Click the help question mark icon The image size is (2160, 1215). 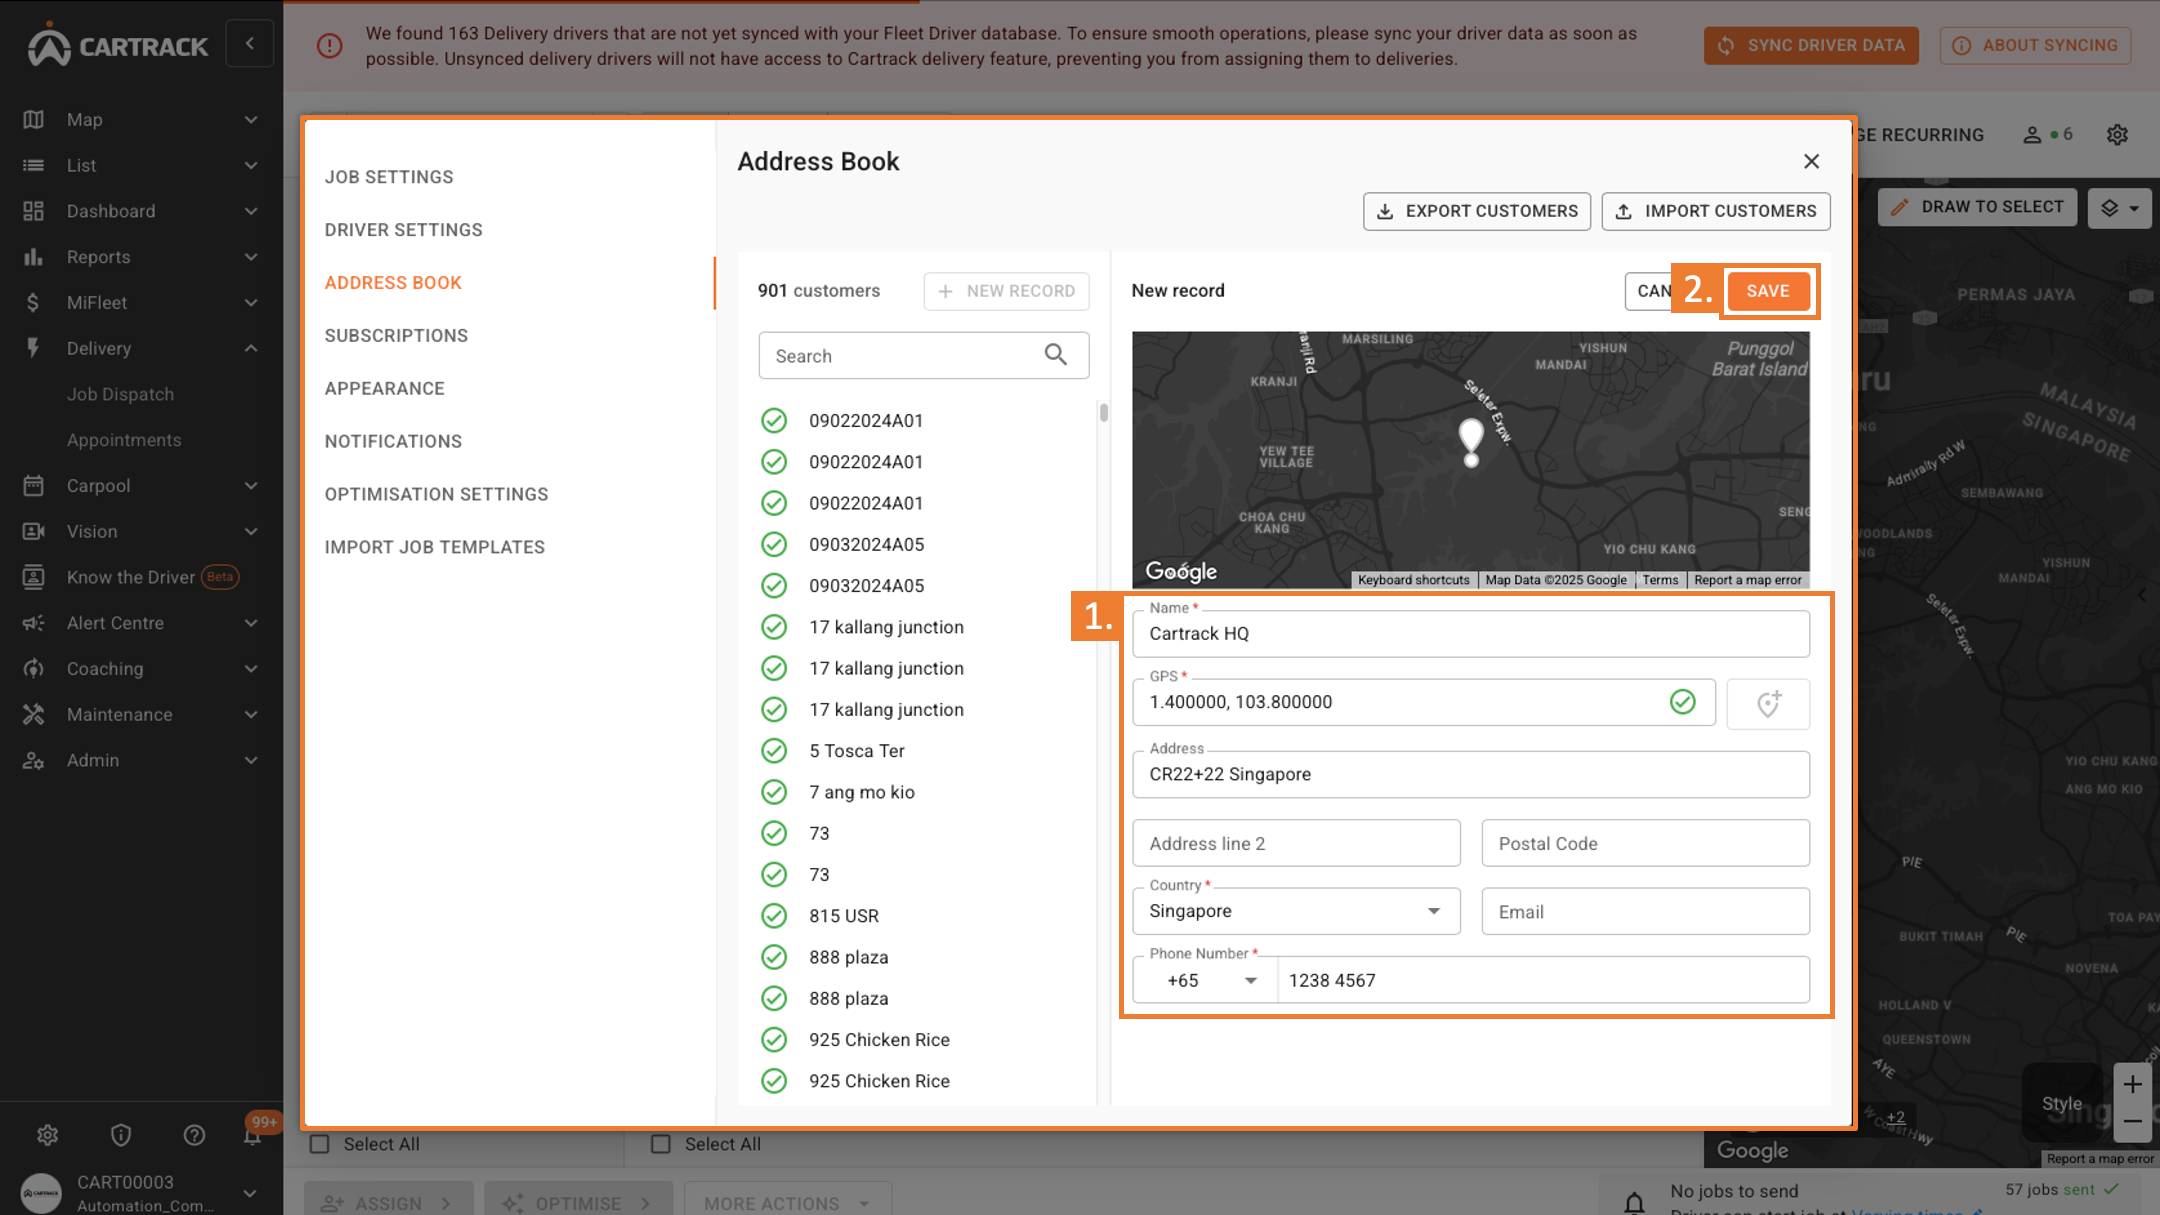click(194, 1135)
